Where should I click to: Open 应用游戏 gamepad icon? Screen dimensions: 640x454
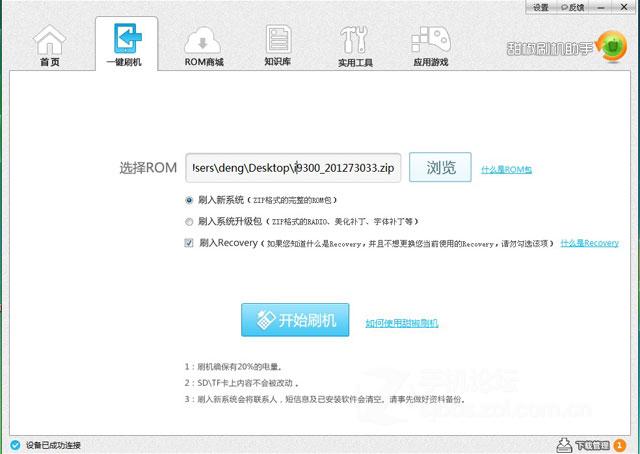pos(431,40)
